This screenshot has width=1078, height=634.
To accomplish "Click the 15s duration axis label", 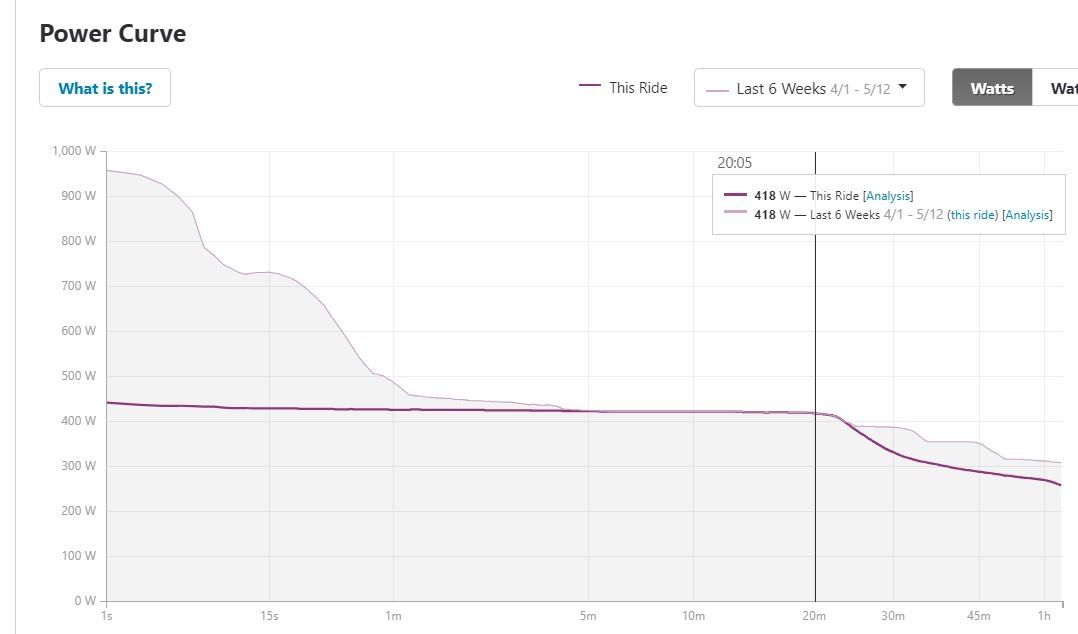I will click(268, 616).
